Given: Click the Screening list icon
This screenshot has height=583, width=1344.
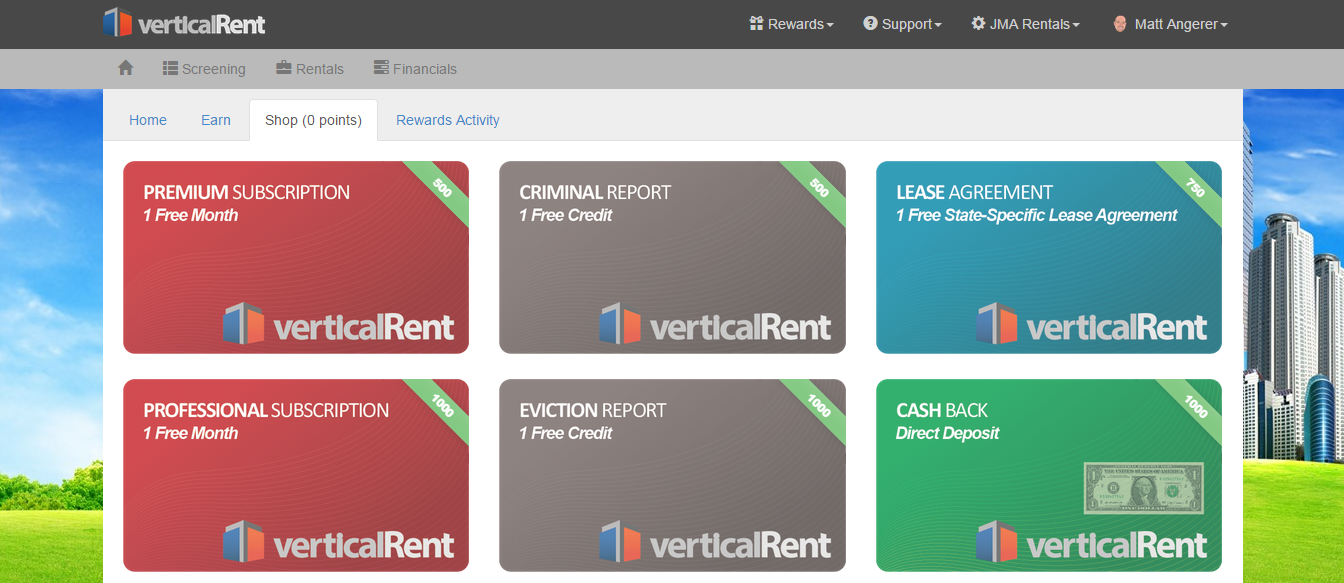Looking at the screenshot, I should 170,68.
